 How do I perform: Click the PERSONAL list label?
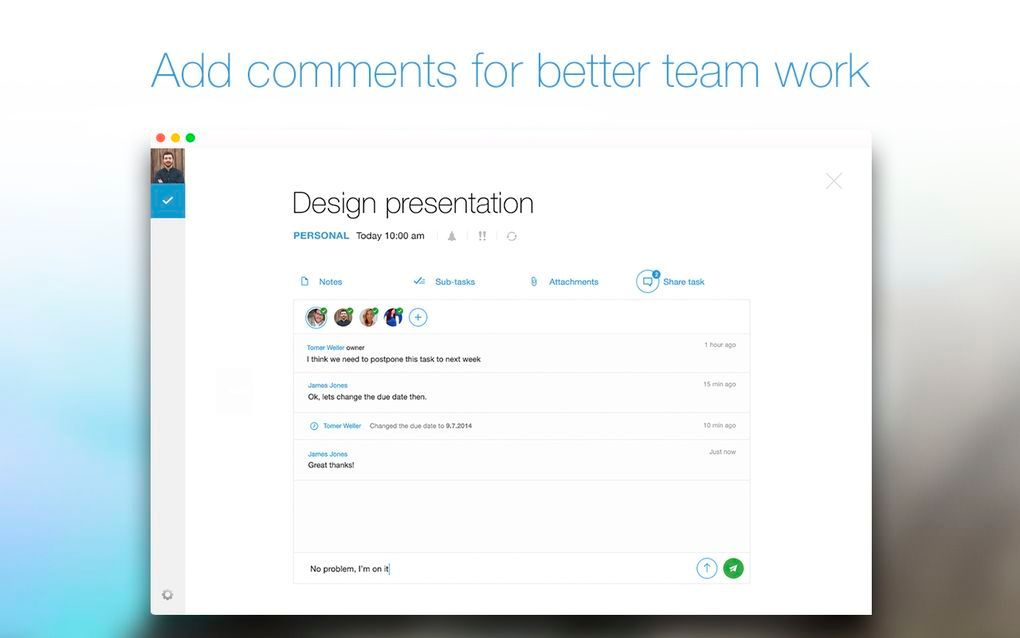pos(321,236)
